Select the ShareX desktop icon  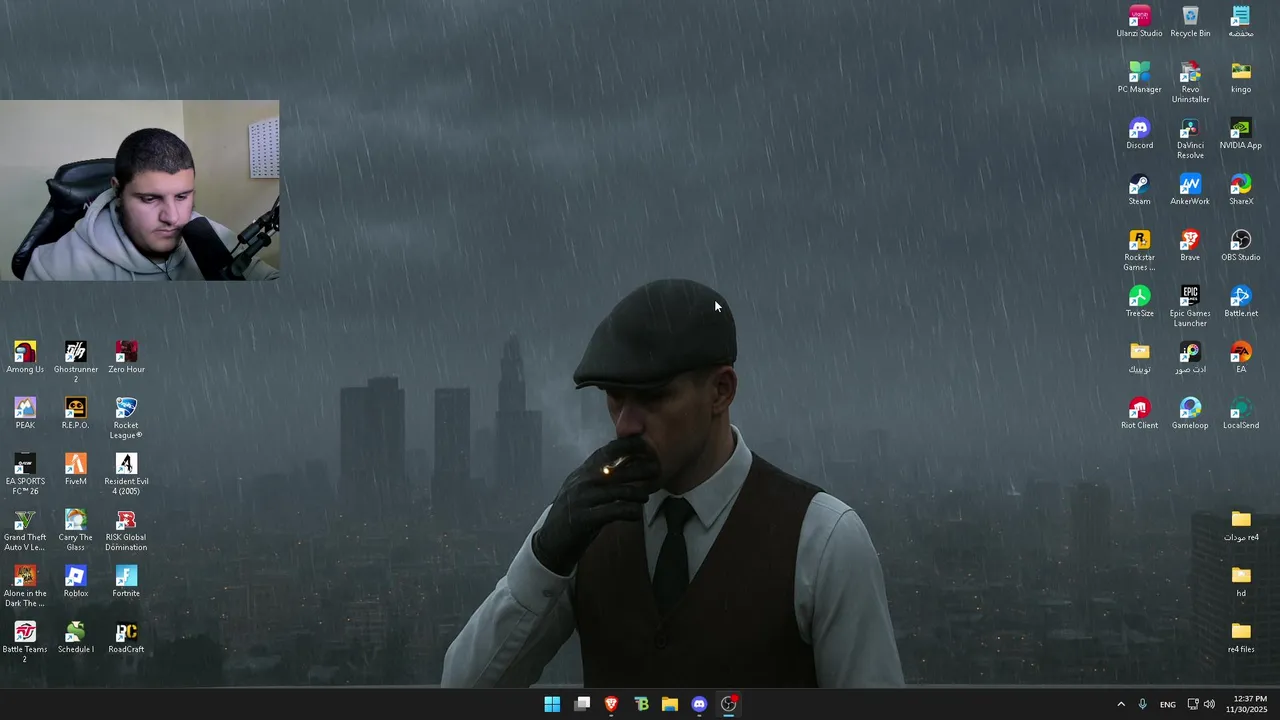click(1241, 189)
